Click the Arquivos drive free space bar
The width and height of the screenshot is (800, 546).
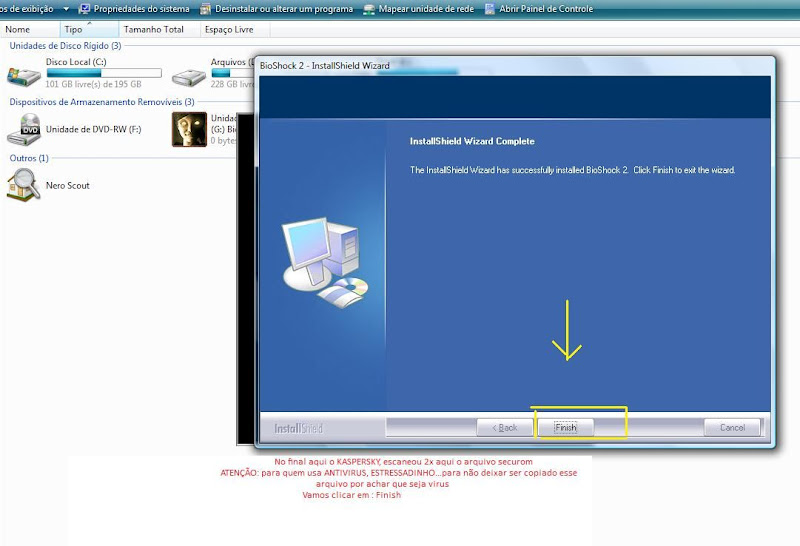233,73
